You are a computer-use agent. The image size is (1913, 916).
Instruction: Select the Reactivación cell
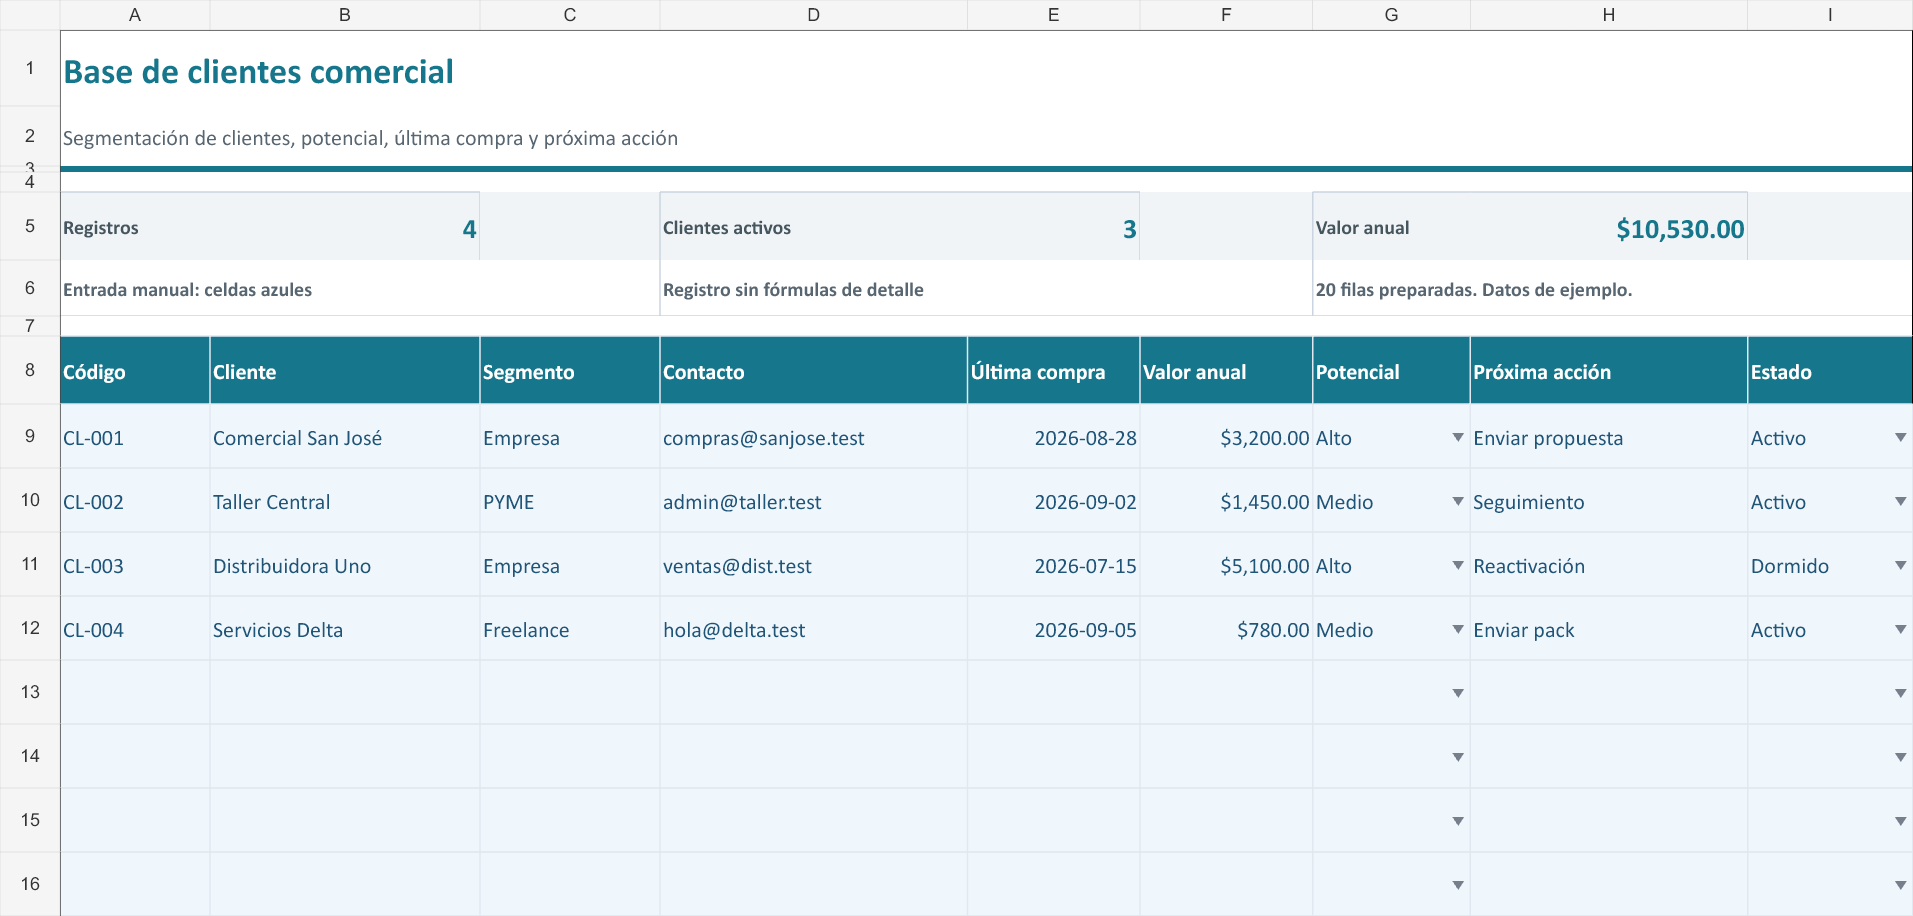pyautogui.click(x=1608, y=565)
